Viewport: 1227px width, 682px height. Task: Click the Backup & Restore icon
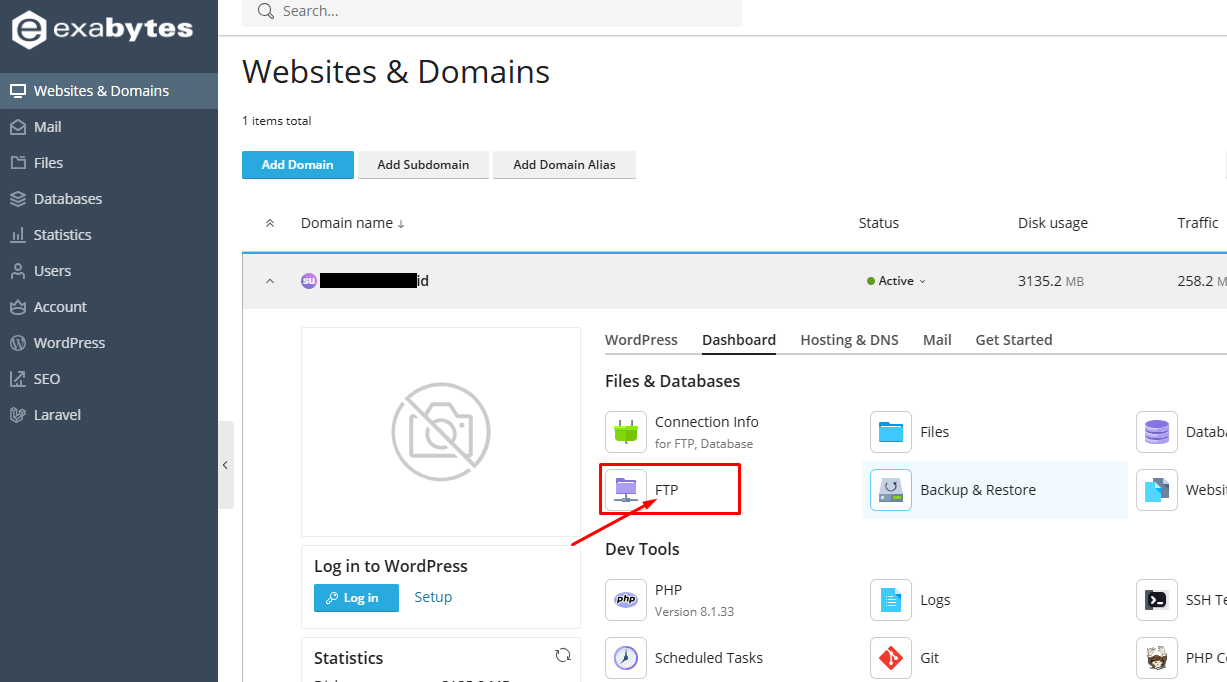[x=891, y=490]
